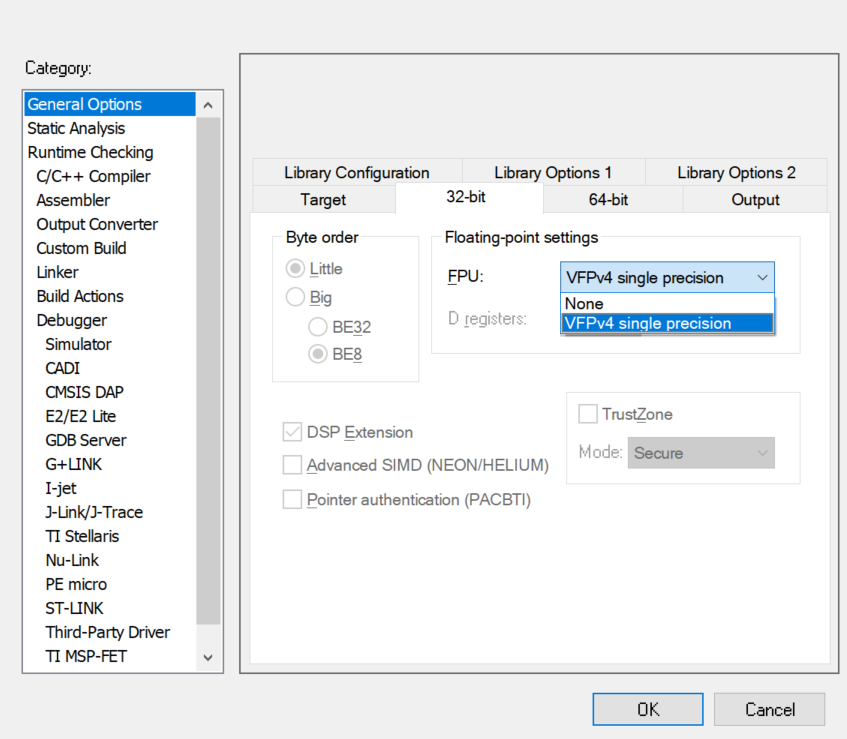Switch to the 64-bit tab

point(608,199)
